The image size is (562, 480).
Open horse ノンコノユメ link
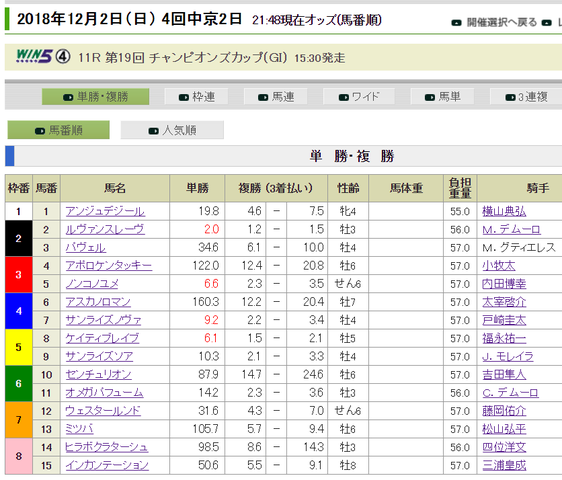[92, 284]
